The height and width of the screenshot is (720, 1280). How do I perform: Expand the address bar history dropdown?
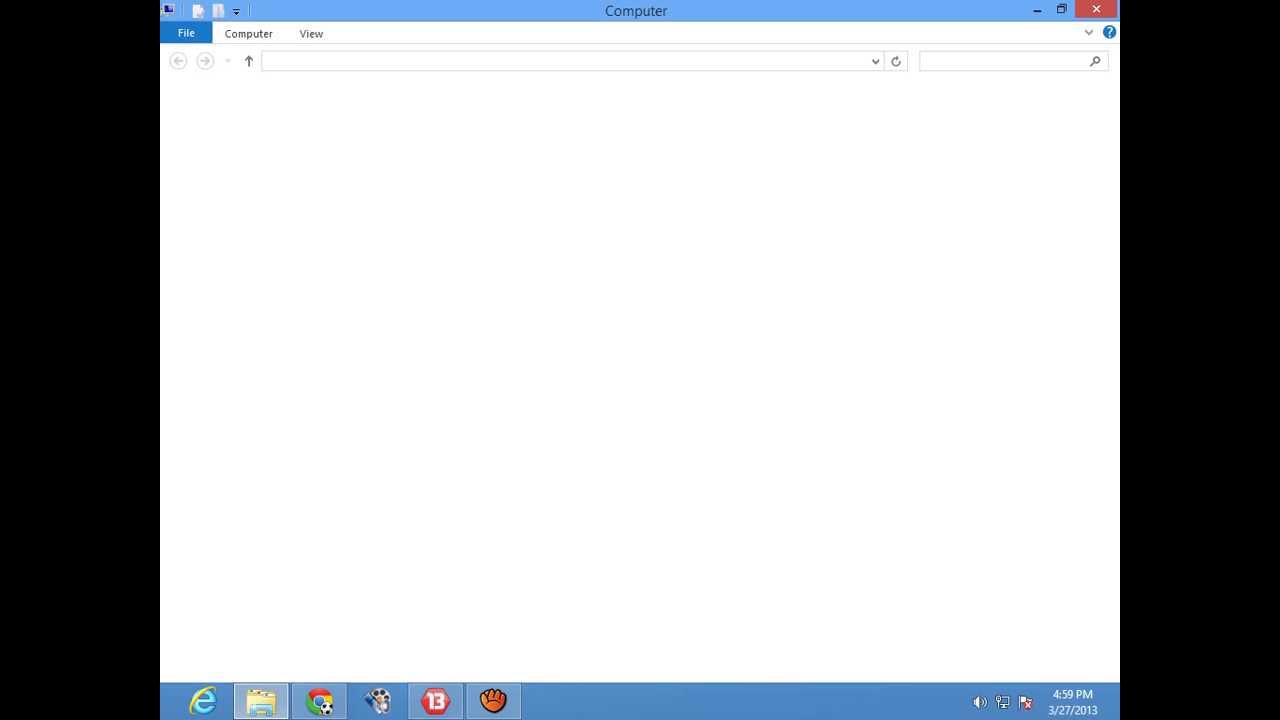tap(875, 61)
